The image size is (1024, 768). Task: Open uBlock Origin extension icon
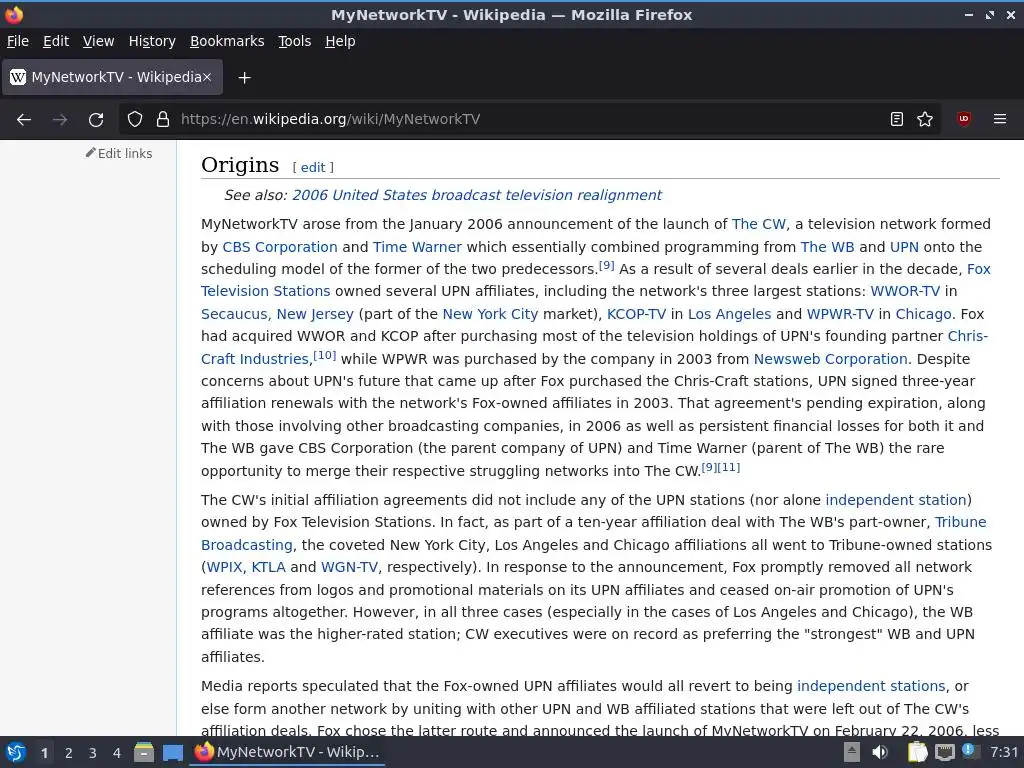963,119
